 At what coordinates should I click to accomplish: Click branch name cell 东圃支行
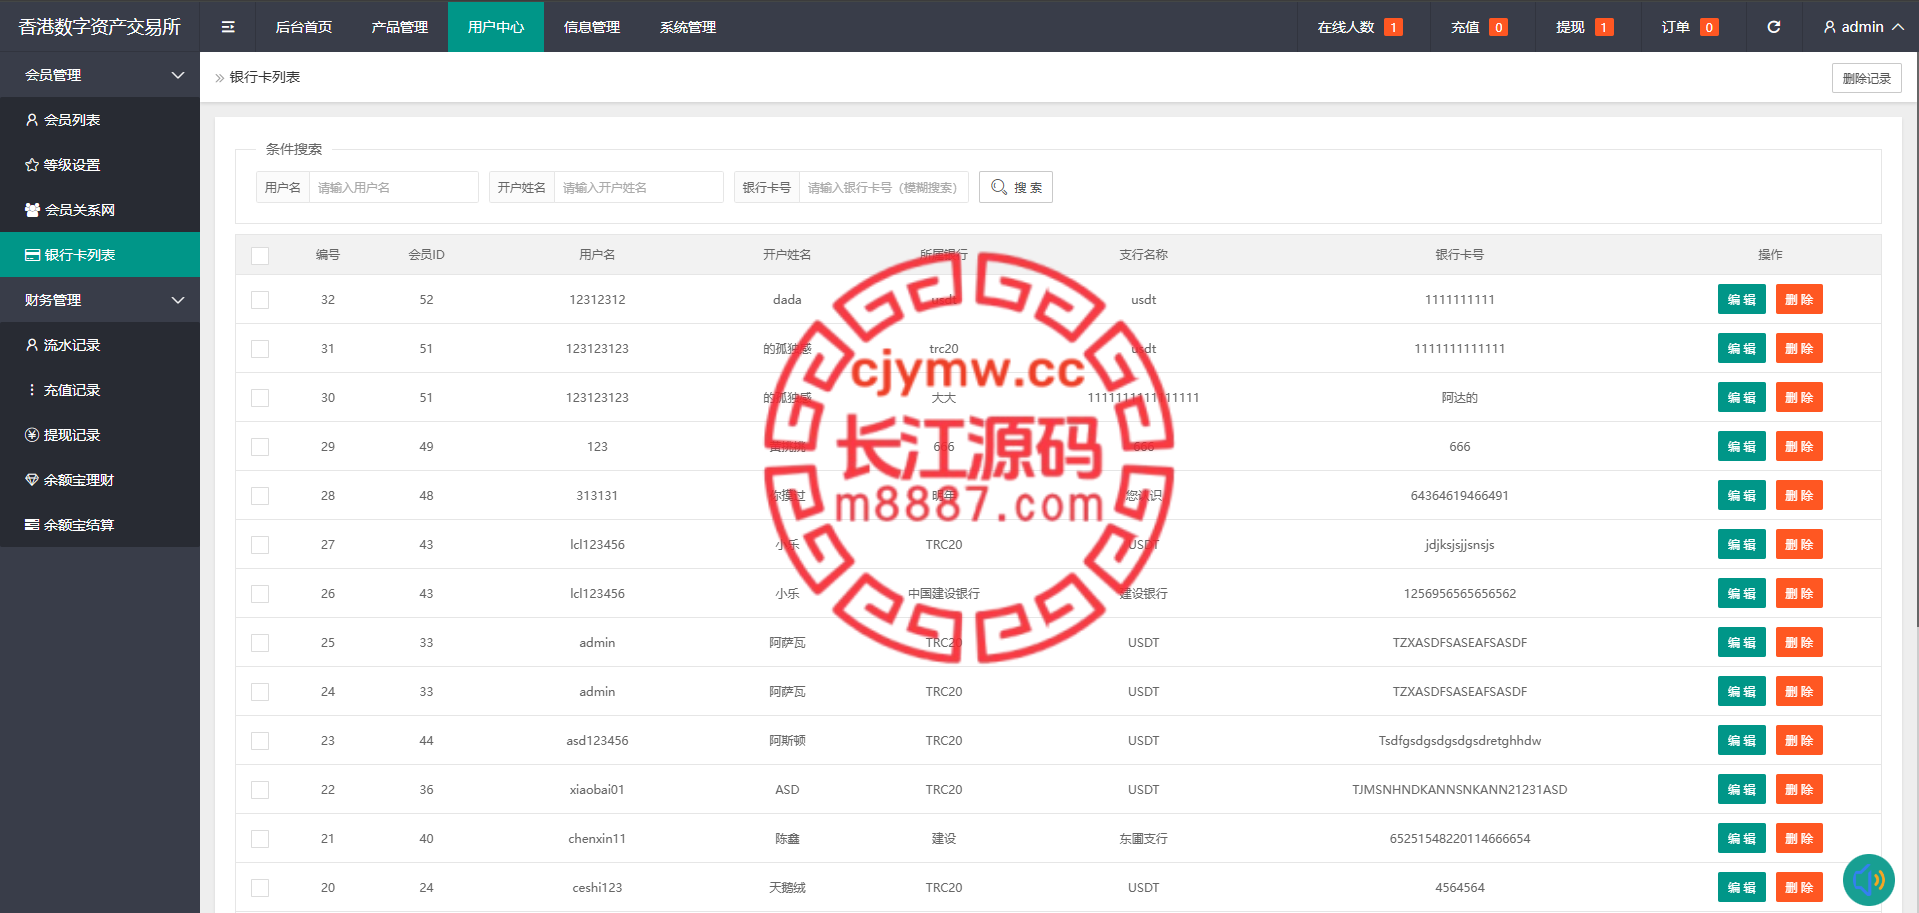pos(1143,839)
